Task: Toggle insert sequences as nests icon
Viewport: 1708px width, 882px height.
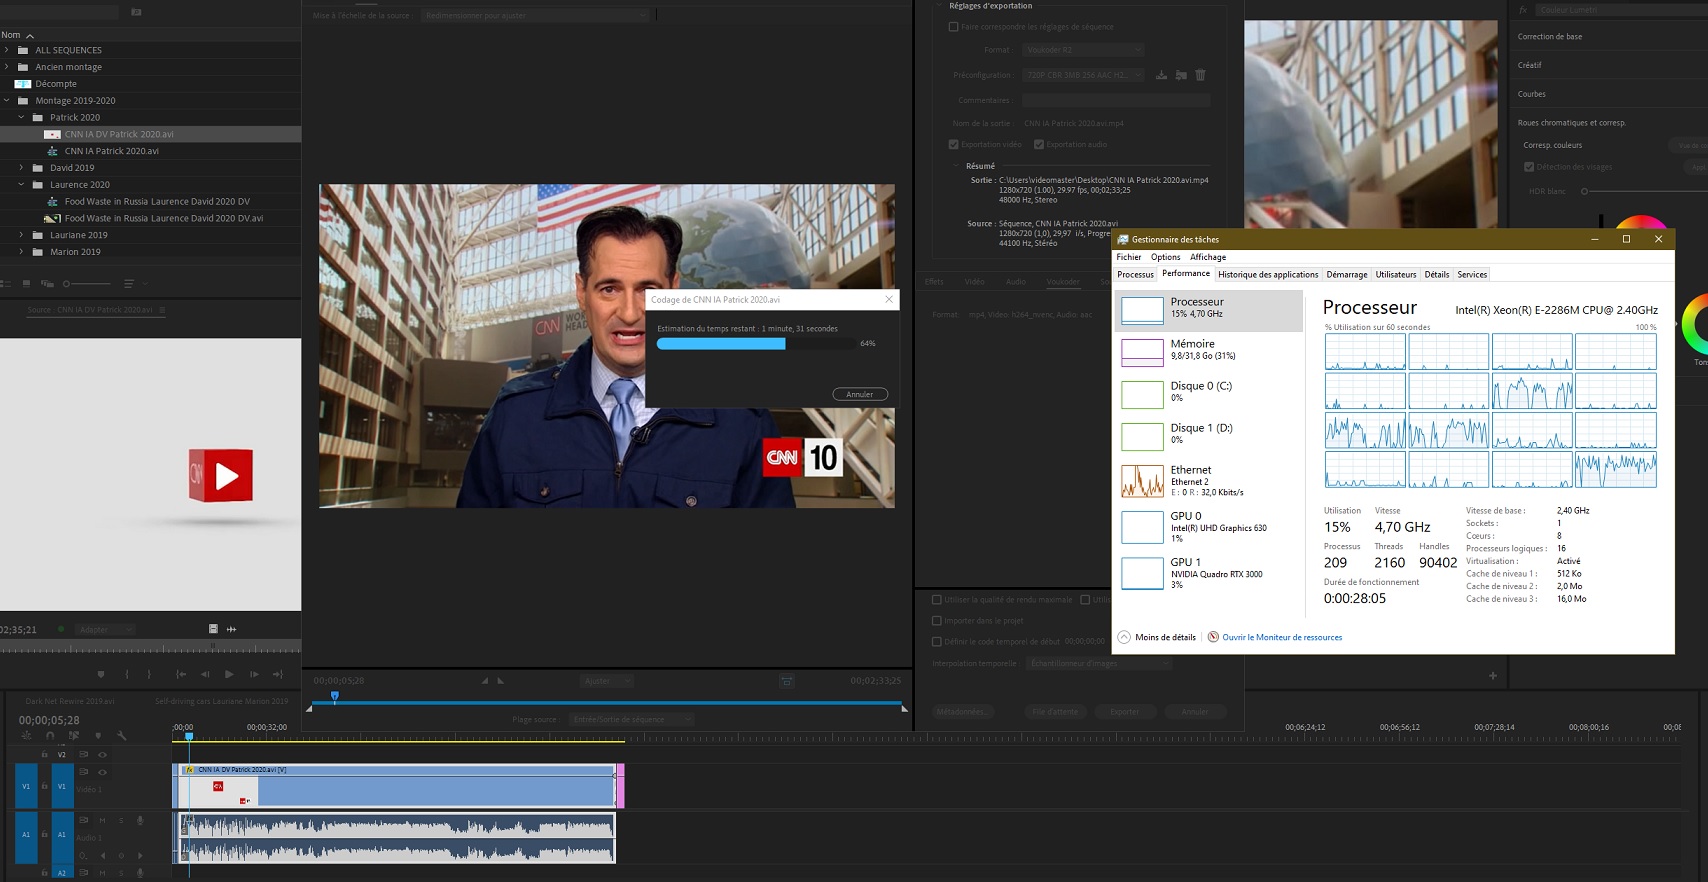Action: pyautogui.click(x=26, y=735)
